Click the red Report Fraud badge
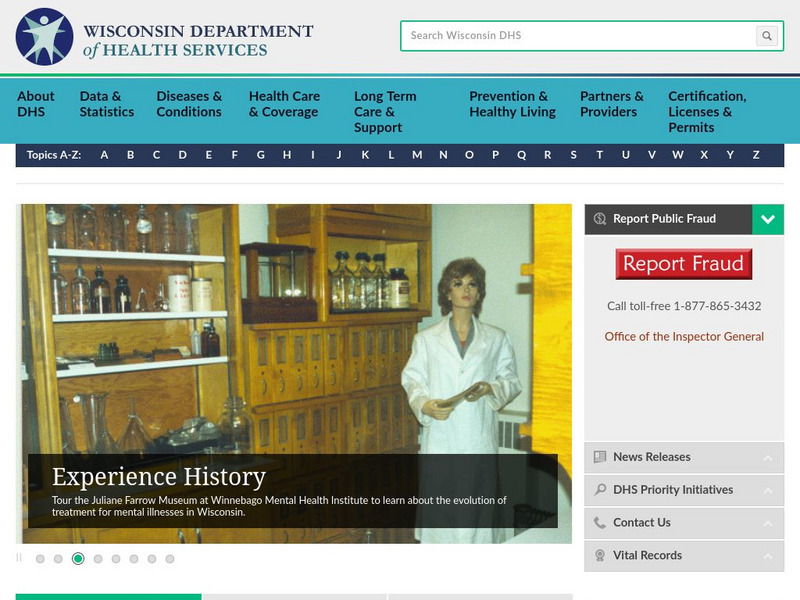 click(684, 264)
